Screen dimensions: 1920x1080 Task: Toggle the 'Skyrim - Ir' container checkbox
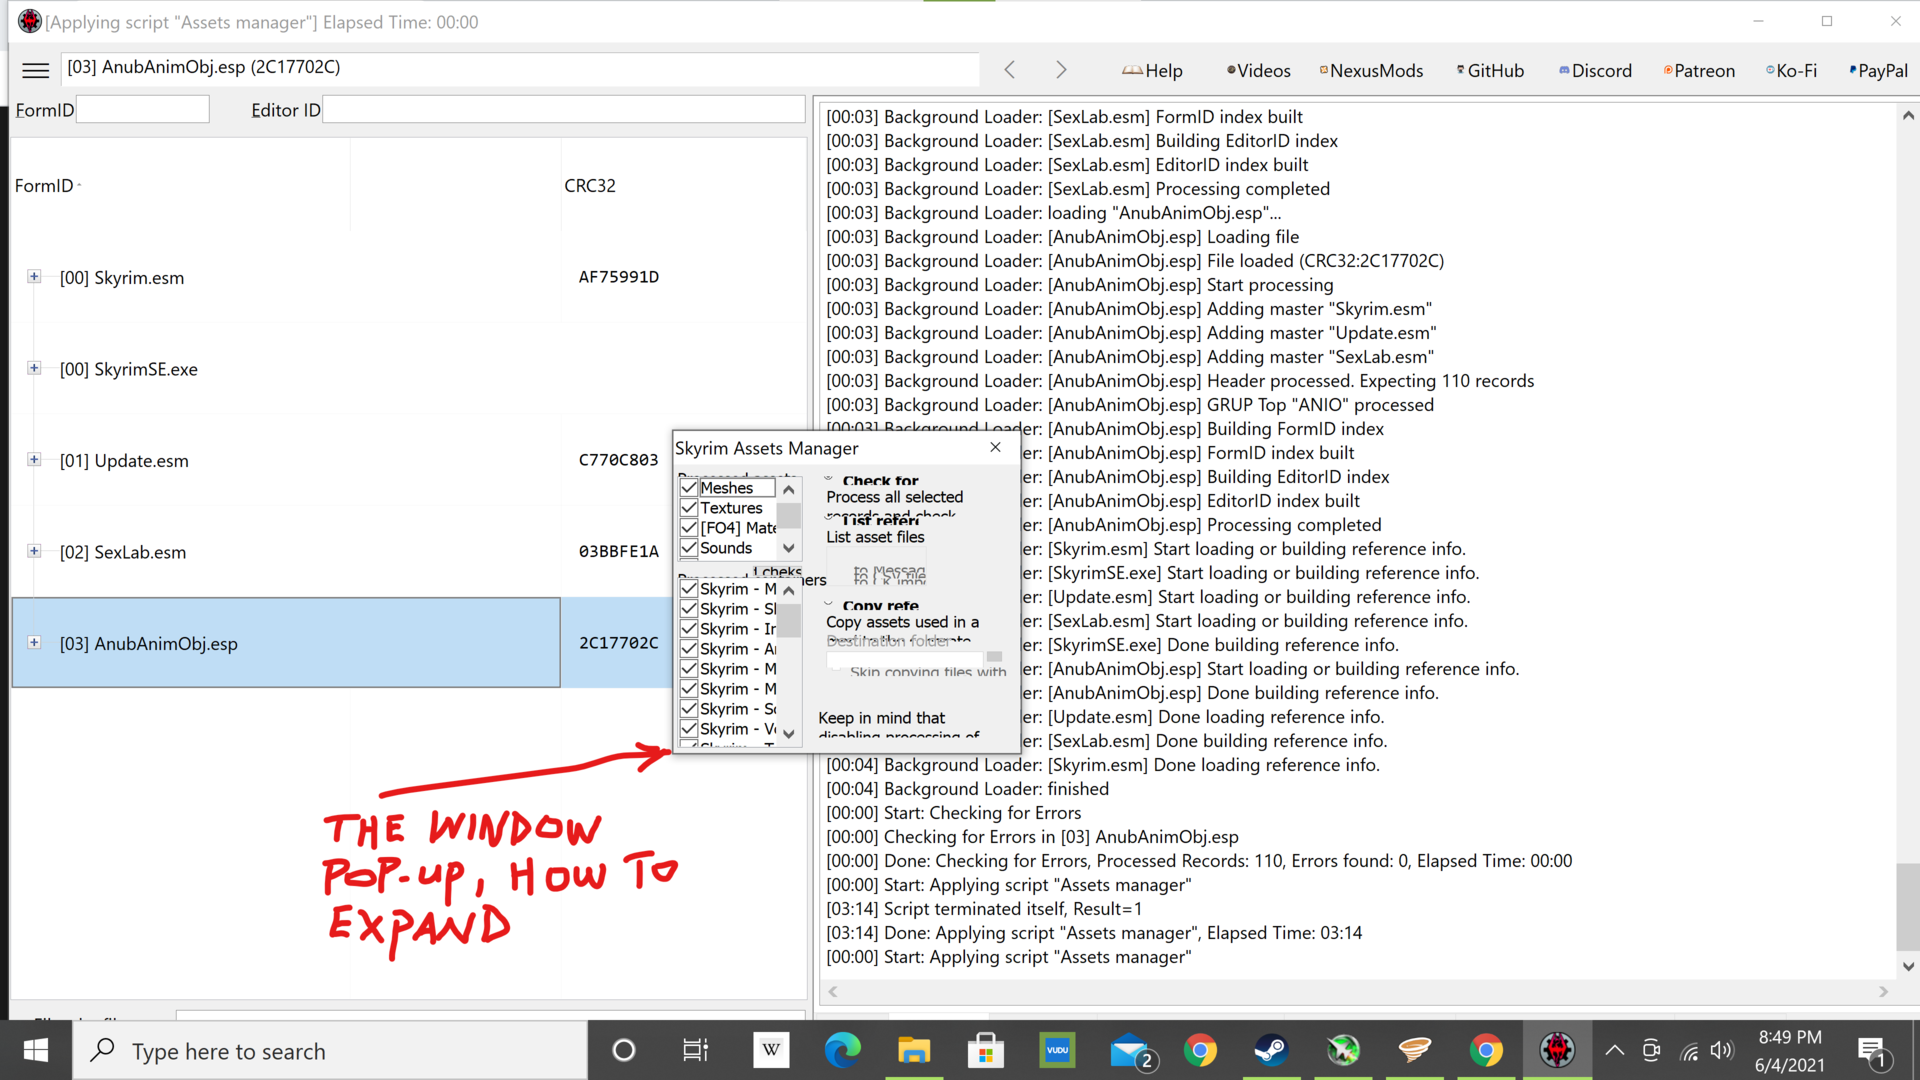tap(689, 629)
